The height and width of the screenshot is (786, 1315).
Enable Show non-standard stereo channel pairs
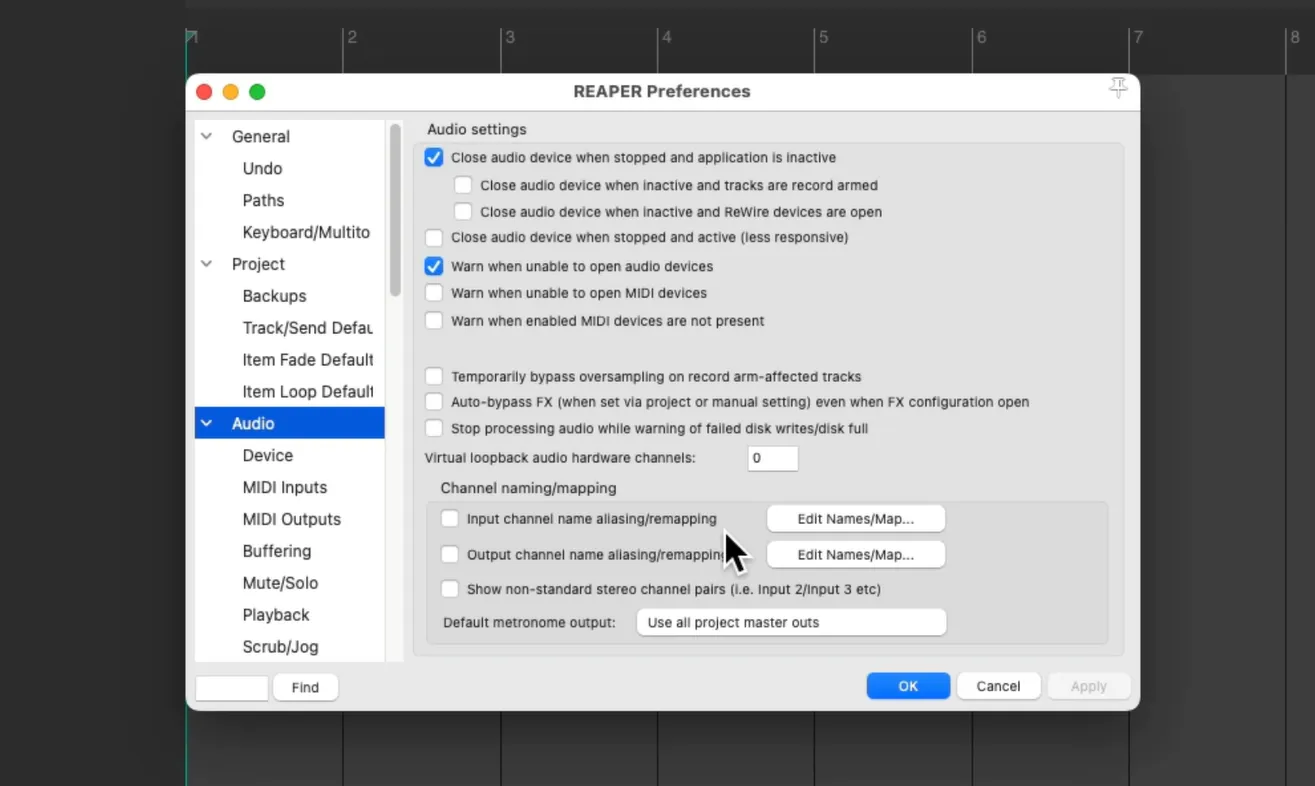coord(450,589)
